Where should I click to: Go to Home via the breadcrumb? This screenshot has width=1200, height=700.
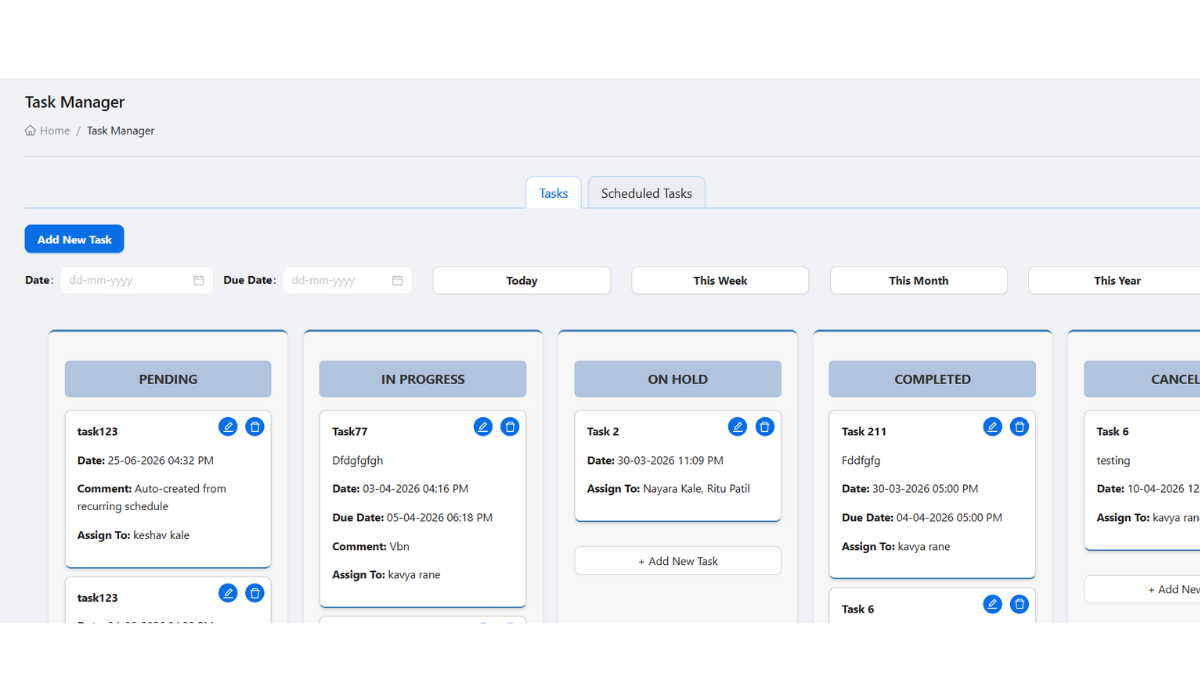click(x=47, y=131)
